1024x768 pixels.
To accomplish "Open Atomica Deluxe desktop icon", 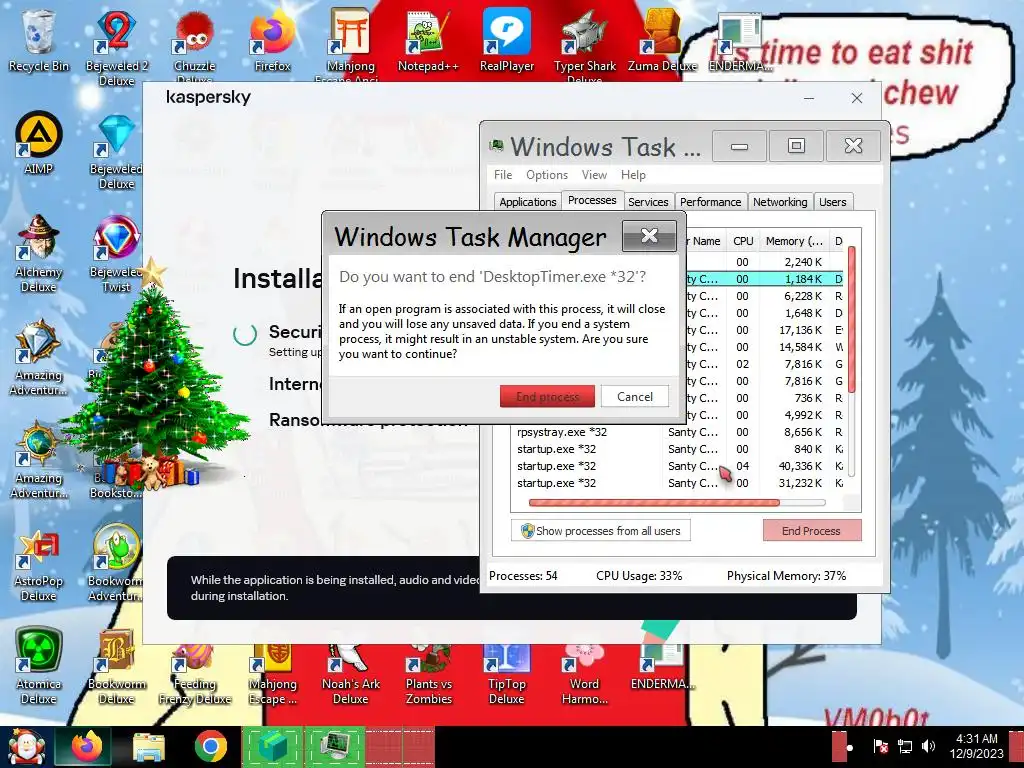I will (x=39, y=666).
